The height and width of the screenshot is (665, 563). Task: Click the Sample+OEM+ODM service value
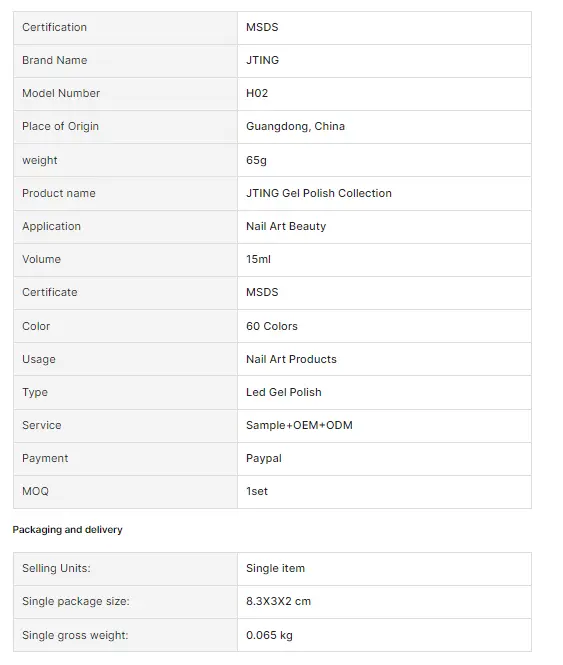[x=299, y=425]
